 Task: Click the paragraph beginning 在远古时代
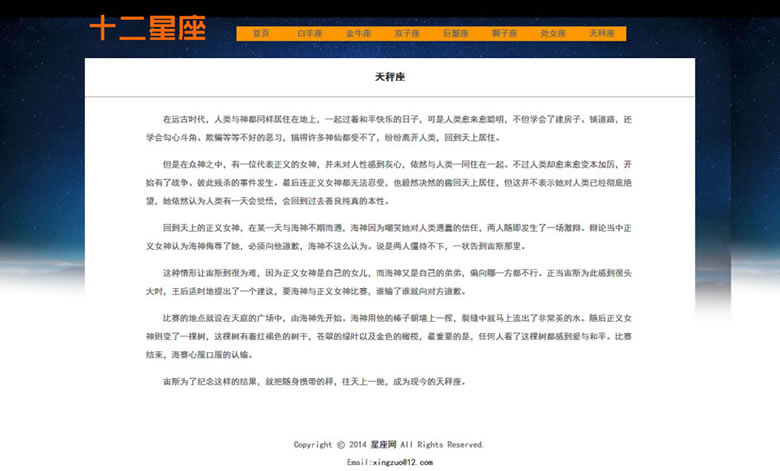[x=390, y=128]
